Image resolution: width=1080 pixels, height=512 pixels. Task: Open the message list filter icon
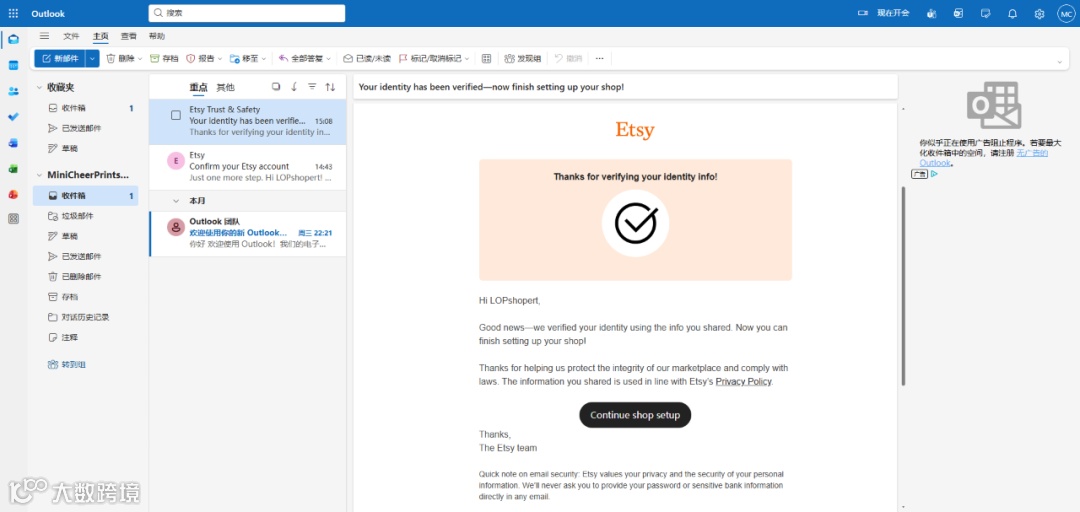tap(312, 87)
